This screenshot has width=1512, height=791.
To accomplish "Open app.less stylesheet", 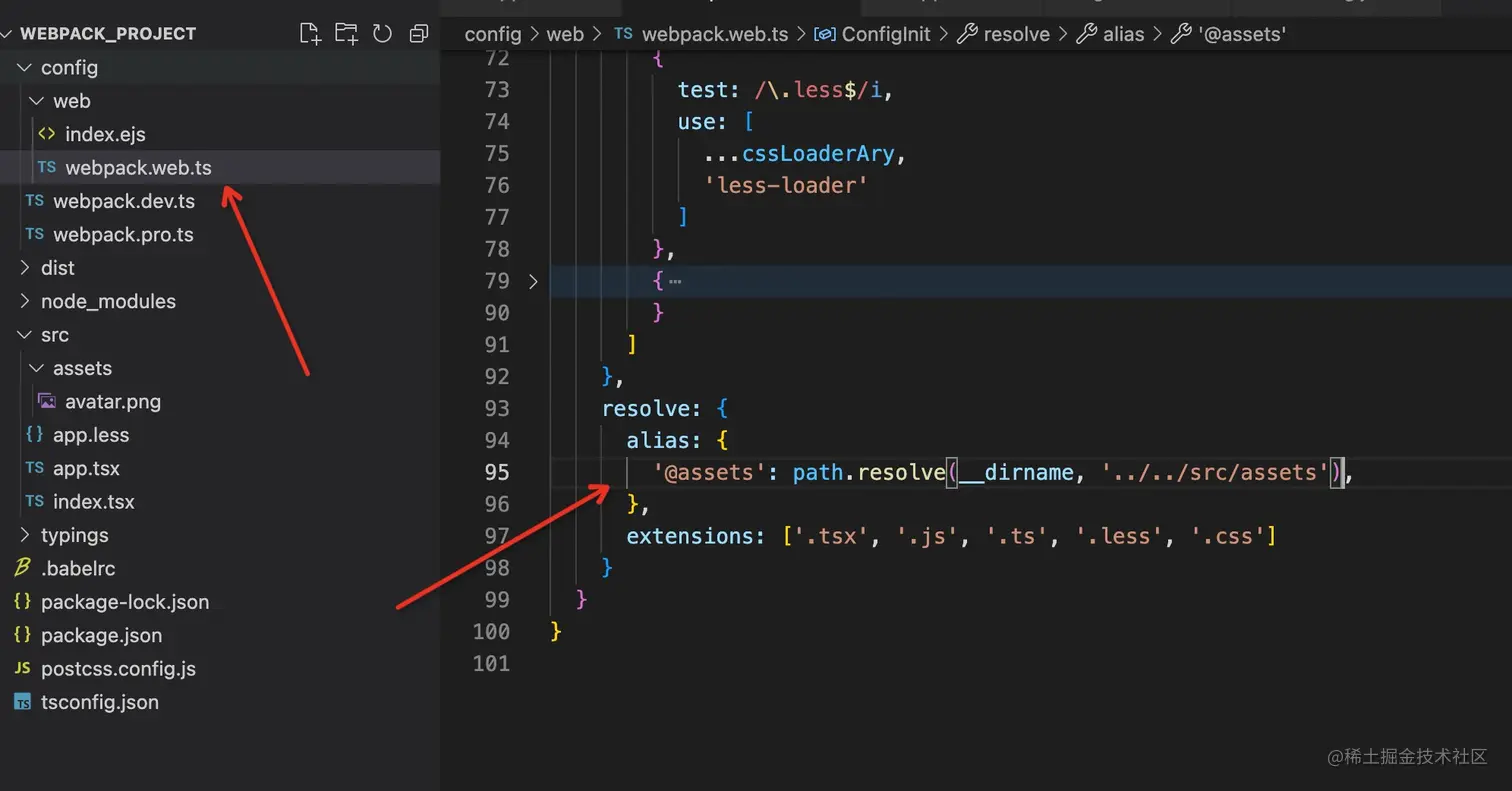I will click(91, 435).
